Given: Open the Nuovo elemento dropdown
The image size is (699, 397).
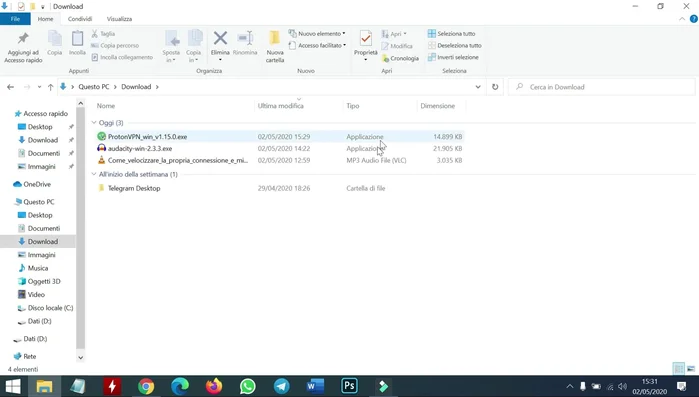Looking at the screenshot, I should pyautogui.click(x=317, y=33).
